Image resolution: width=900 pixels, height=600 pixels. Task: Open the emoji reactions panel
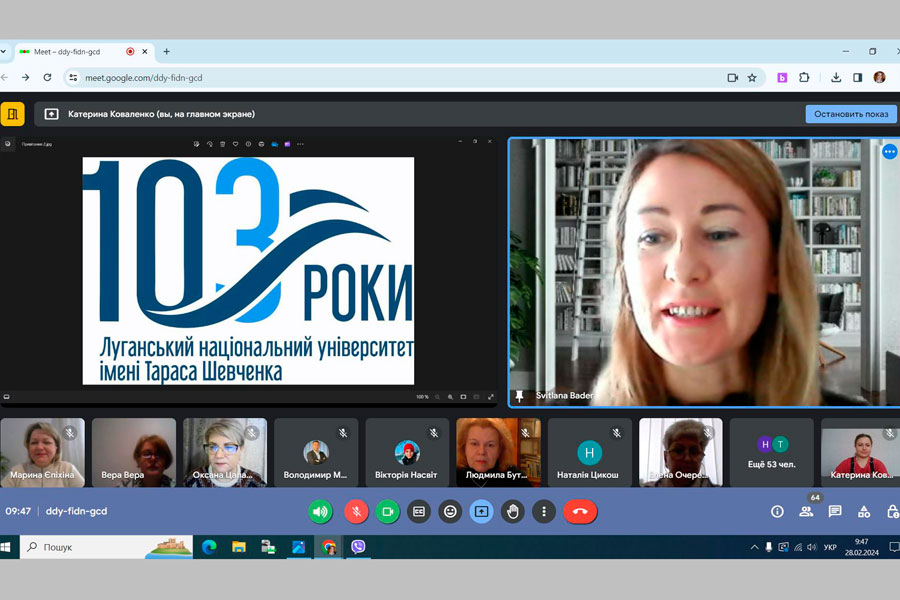(x=450, y=511)
